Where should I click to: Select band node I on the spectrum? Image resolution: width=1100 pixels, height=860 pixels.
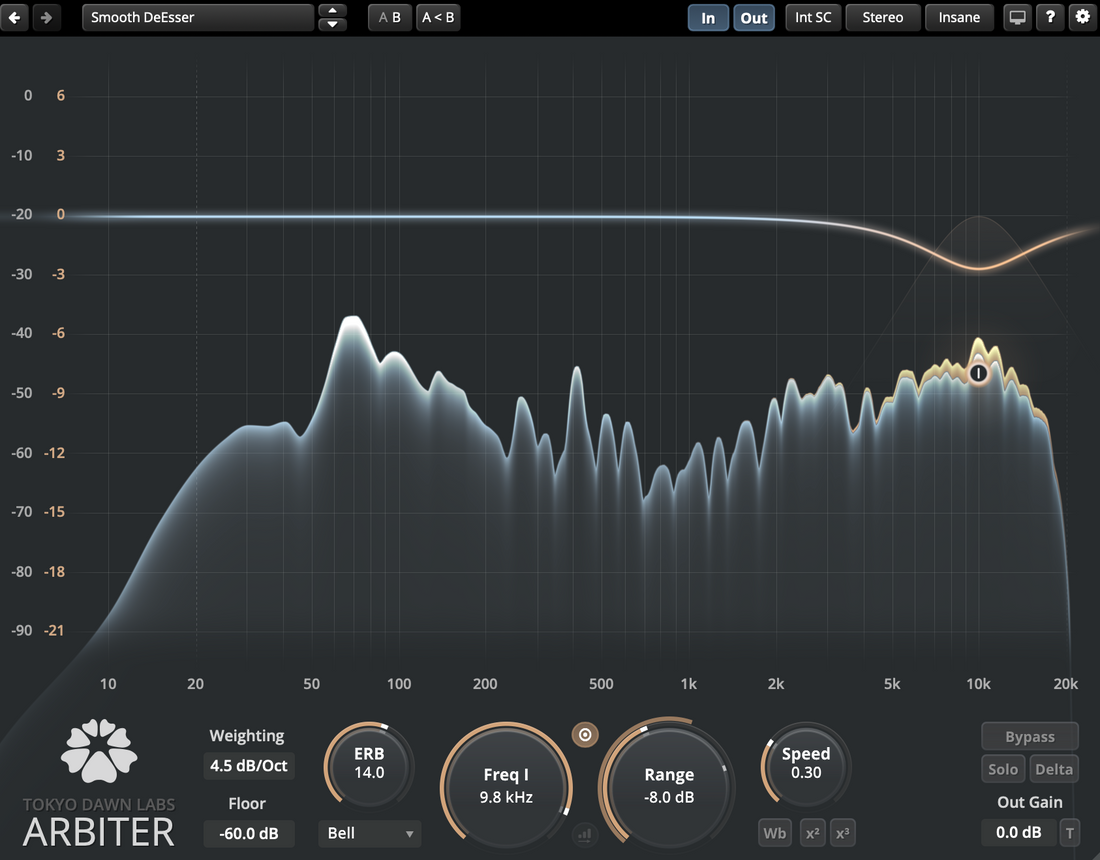(978, 373)
